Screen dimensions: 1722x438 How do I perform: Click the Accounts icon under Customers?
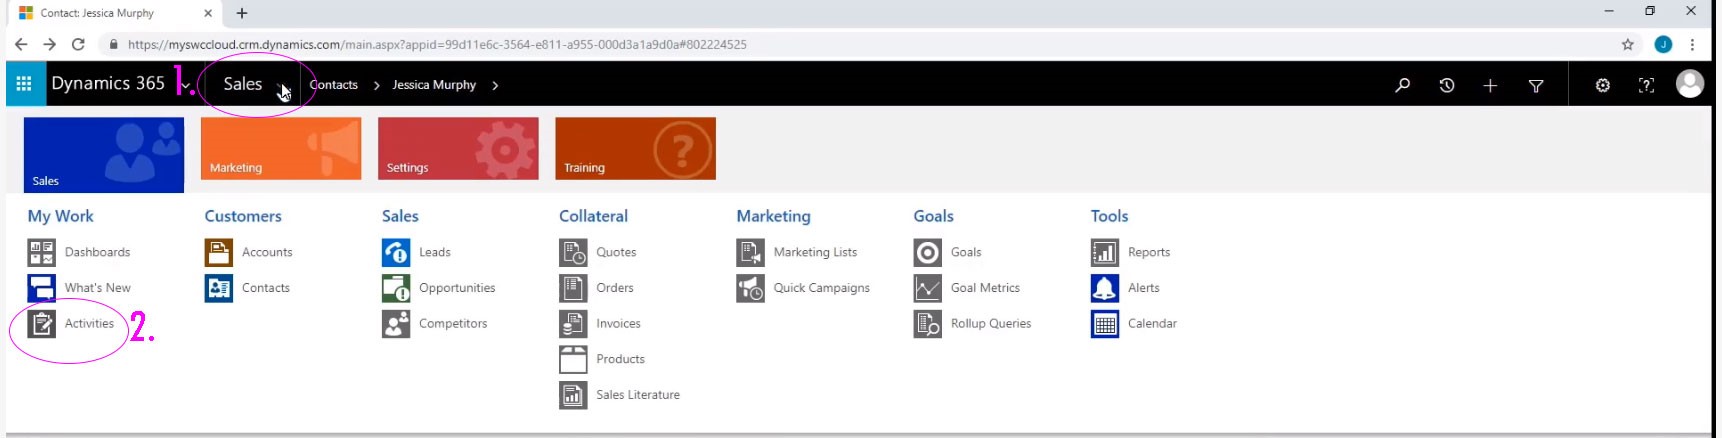(218, 252)
